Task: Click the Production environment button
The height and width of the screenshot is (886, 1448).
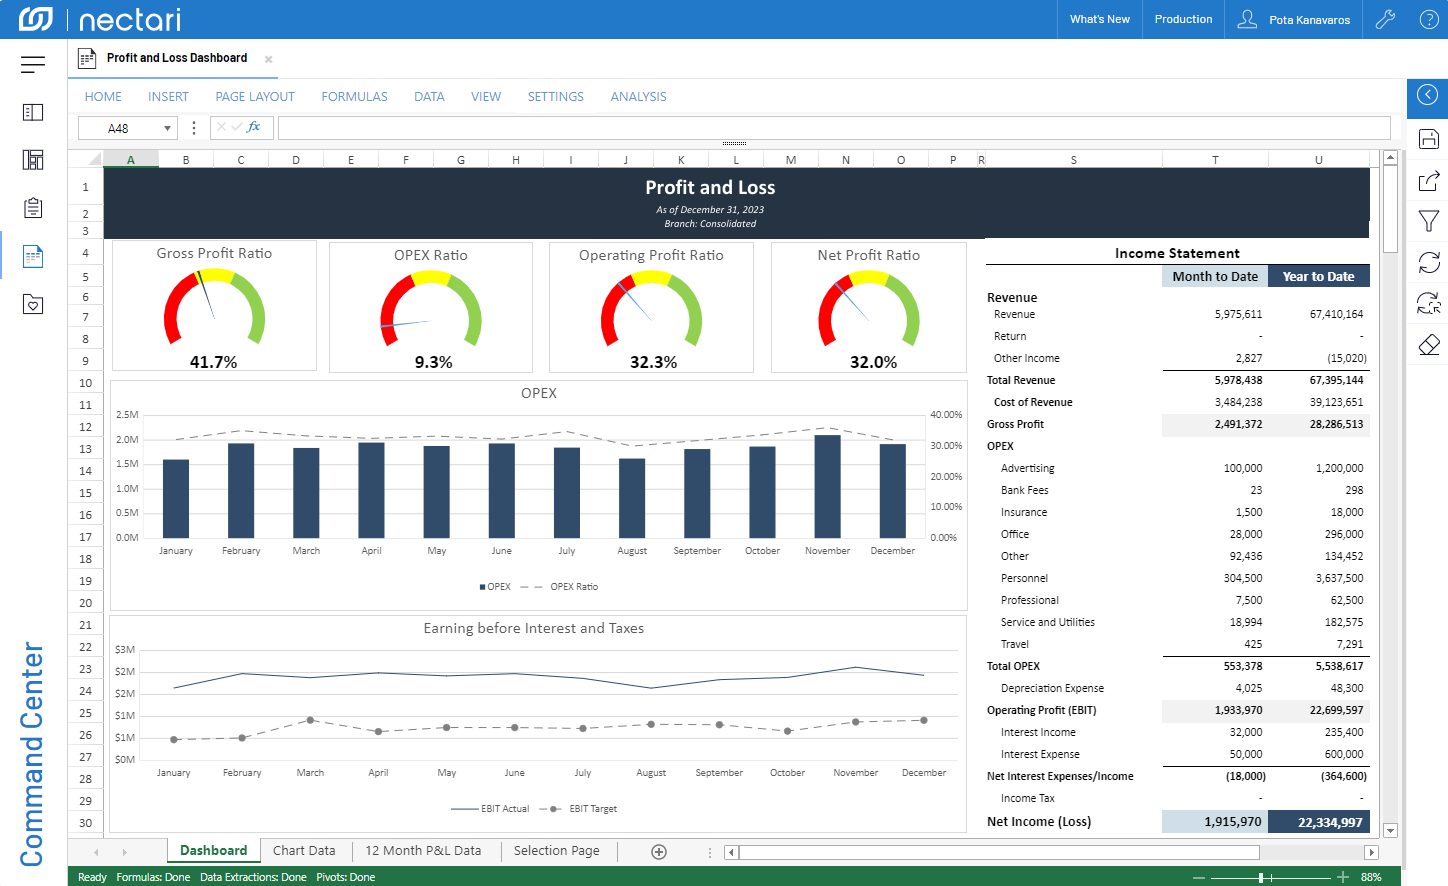Action: click(x=1183, y=19)
